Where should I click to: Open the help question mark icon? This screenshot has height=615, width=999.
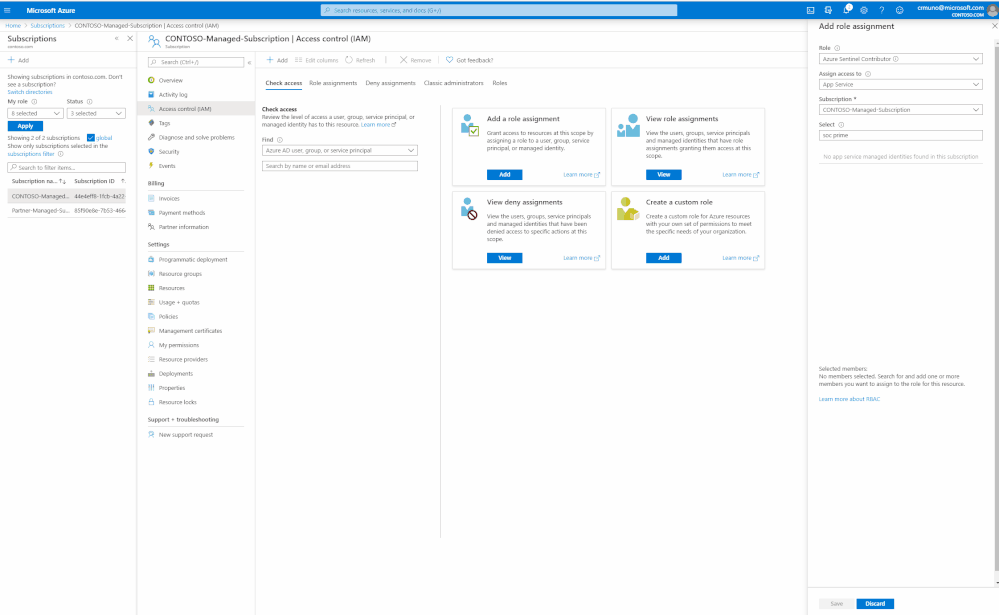882,10
